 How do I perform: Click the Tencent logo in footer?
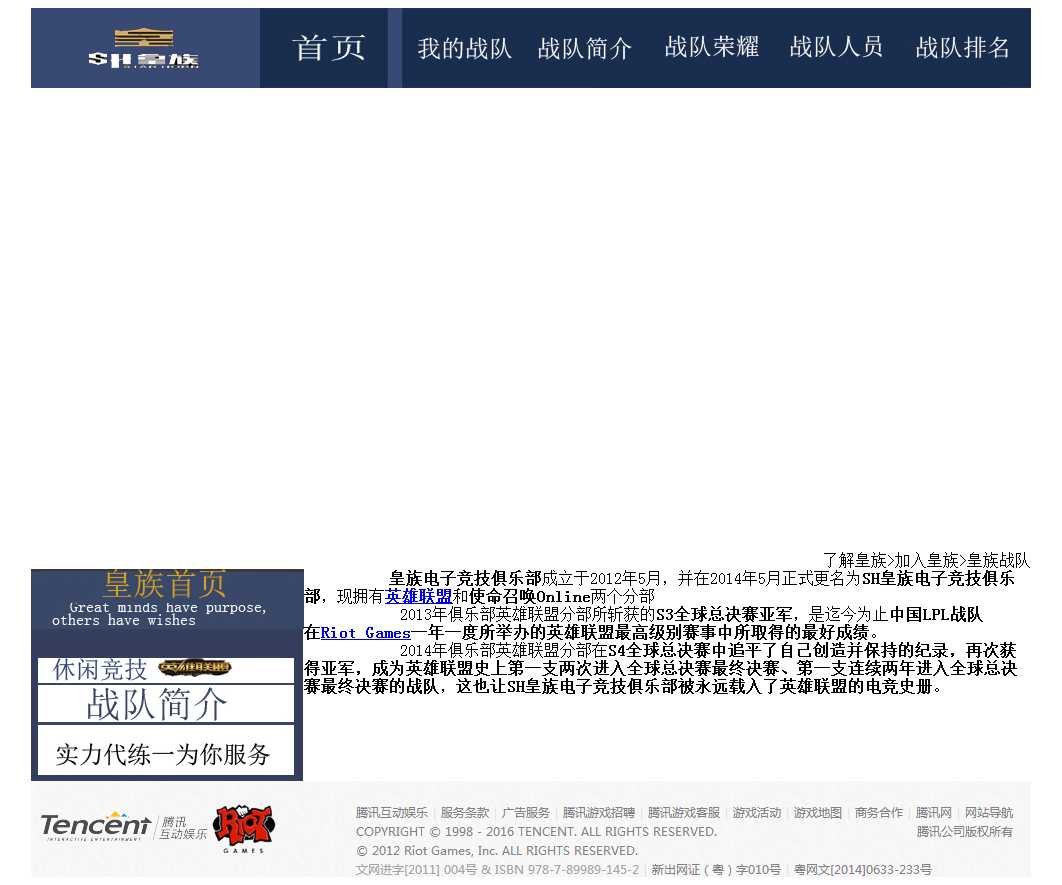tap(95, 826)
